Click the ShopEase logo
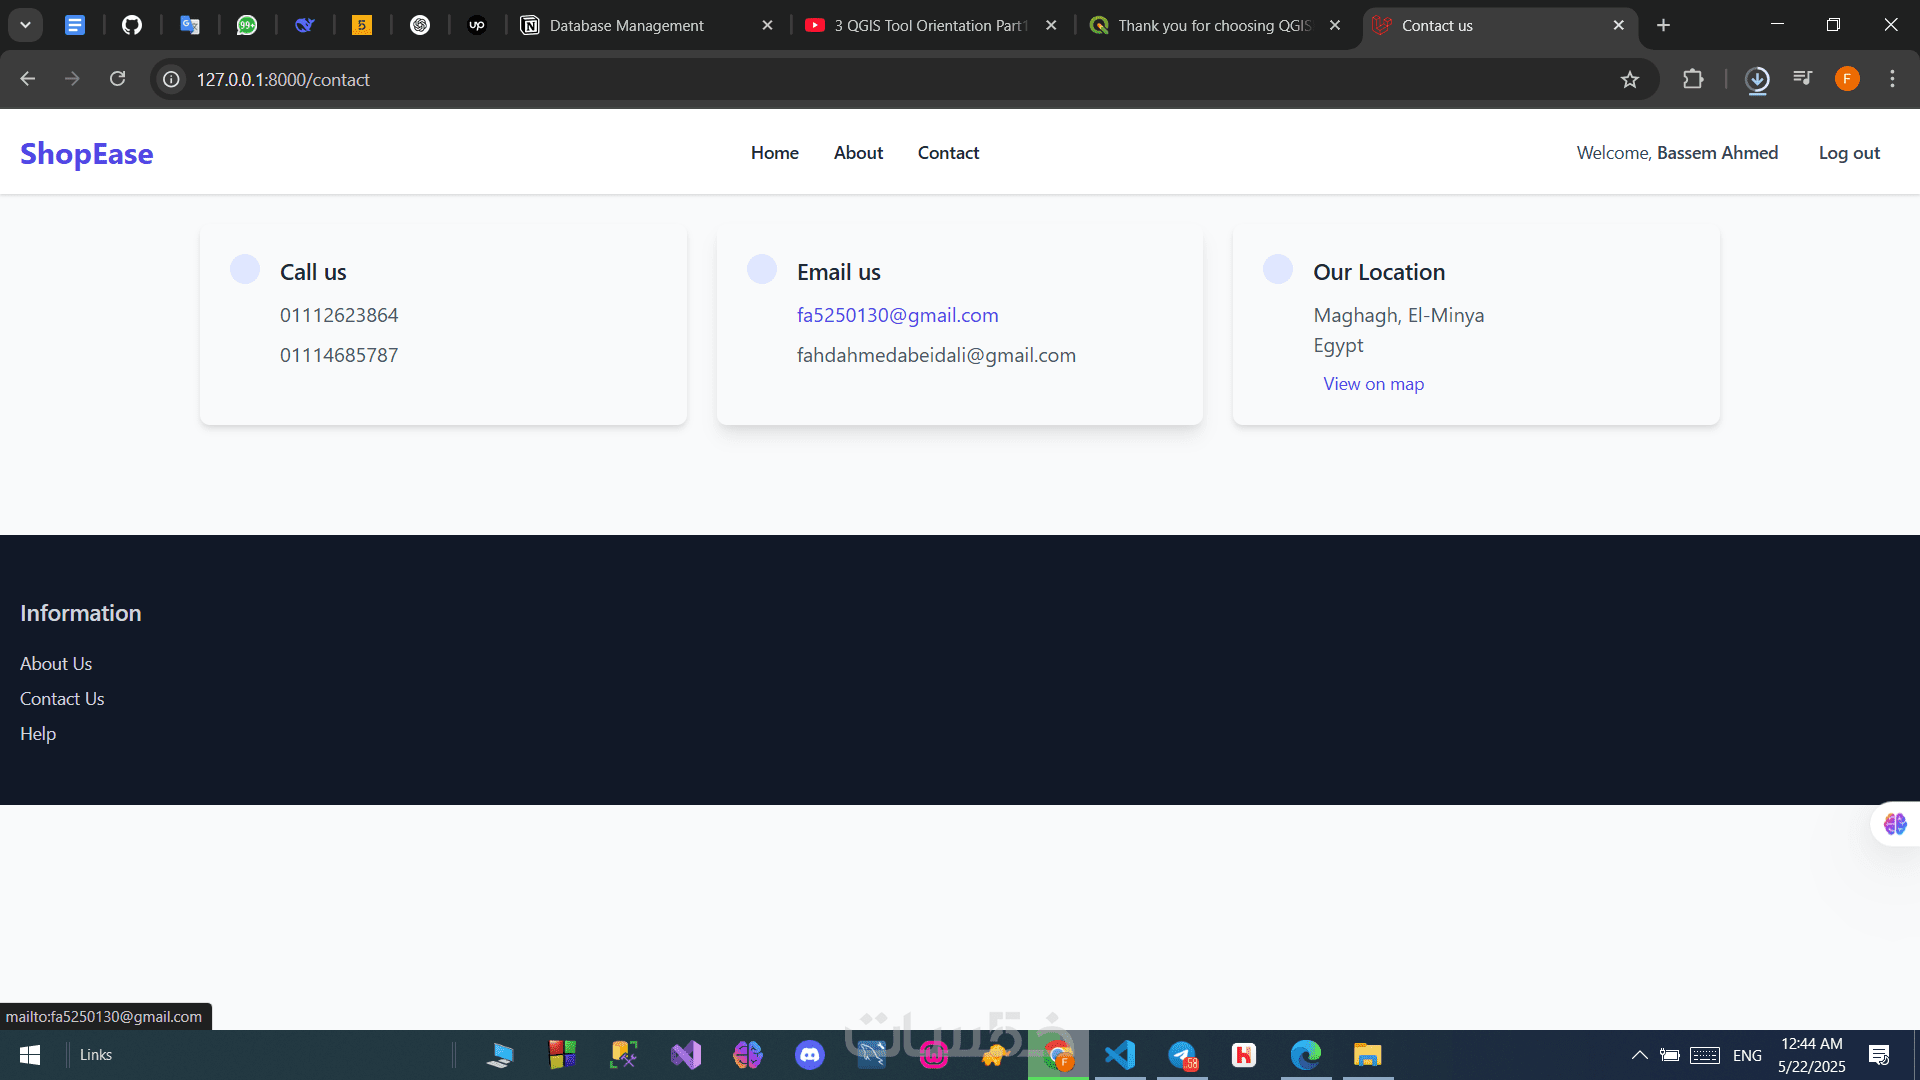Viewport: 1920px width, 1080px height. [87, 154]
